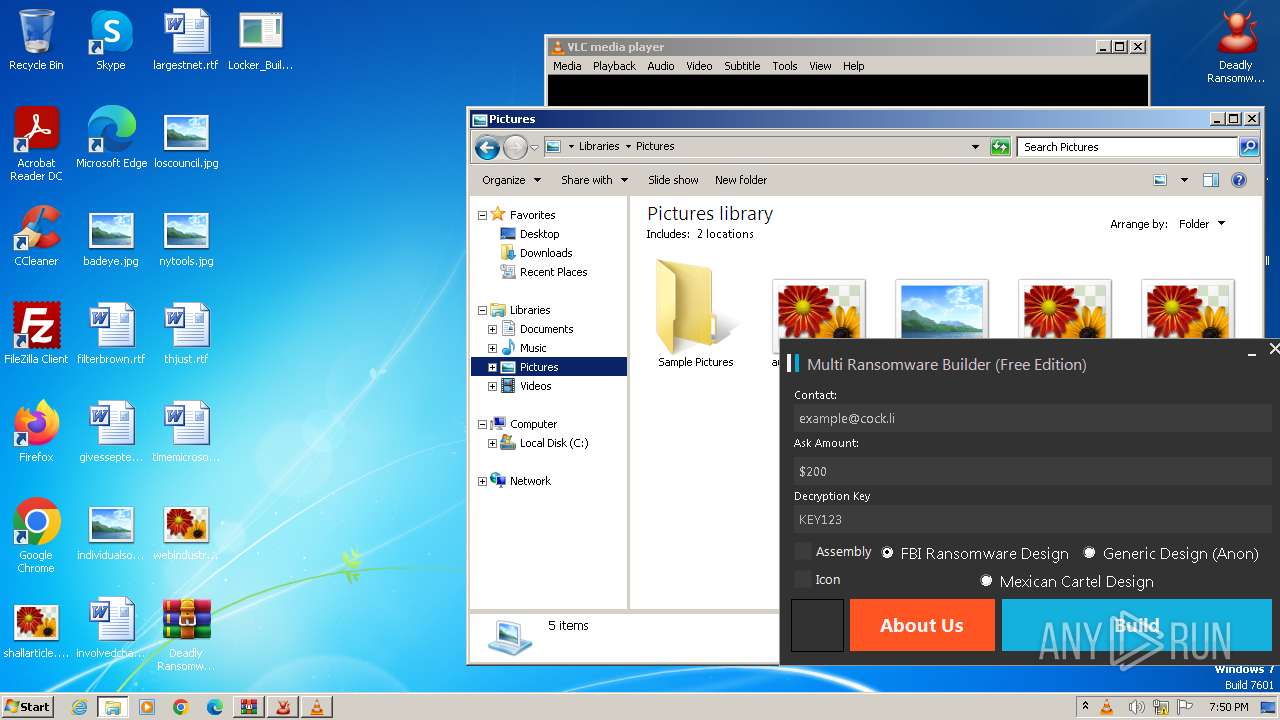Image resolution: width=1280 pixels, height=720 pixels.
Task: Open VLC Subtitle menu
Action: point(742,66)
